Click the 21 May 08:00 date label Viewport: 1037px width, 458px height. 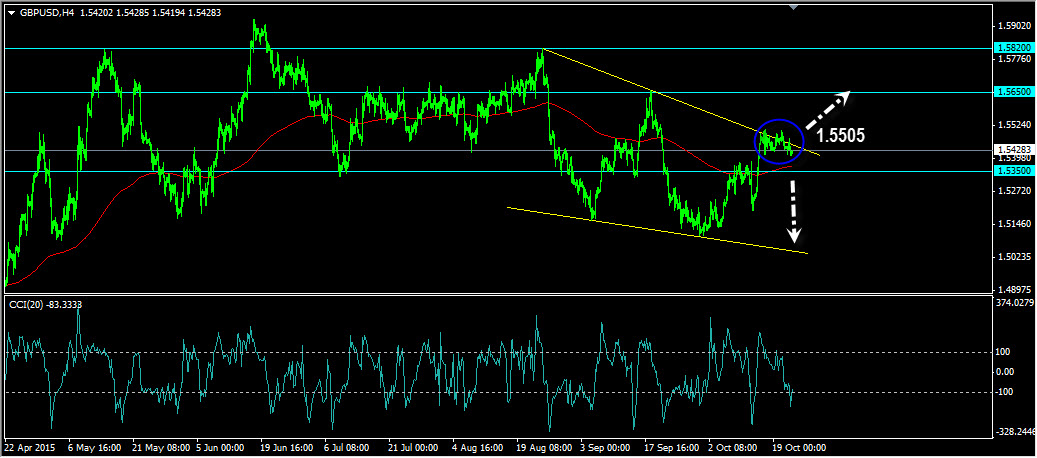(x=161, y=447)
